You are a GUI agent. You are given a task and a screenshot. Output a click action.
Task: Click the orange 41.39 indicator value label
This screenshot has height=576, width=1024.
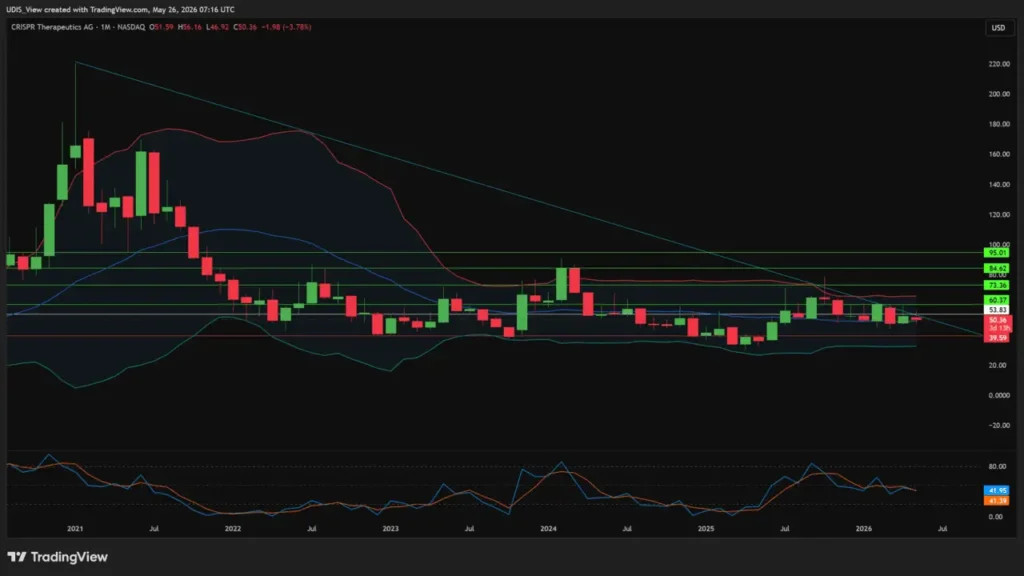pyautogui.click(x=997, y=501)
